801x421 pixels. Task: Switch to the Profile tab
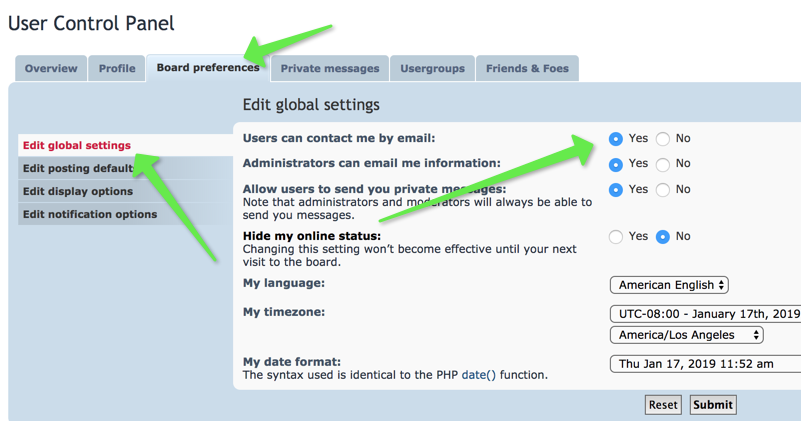[117, 68]
